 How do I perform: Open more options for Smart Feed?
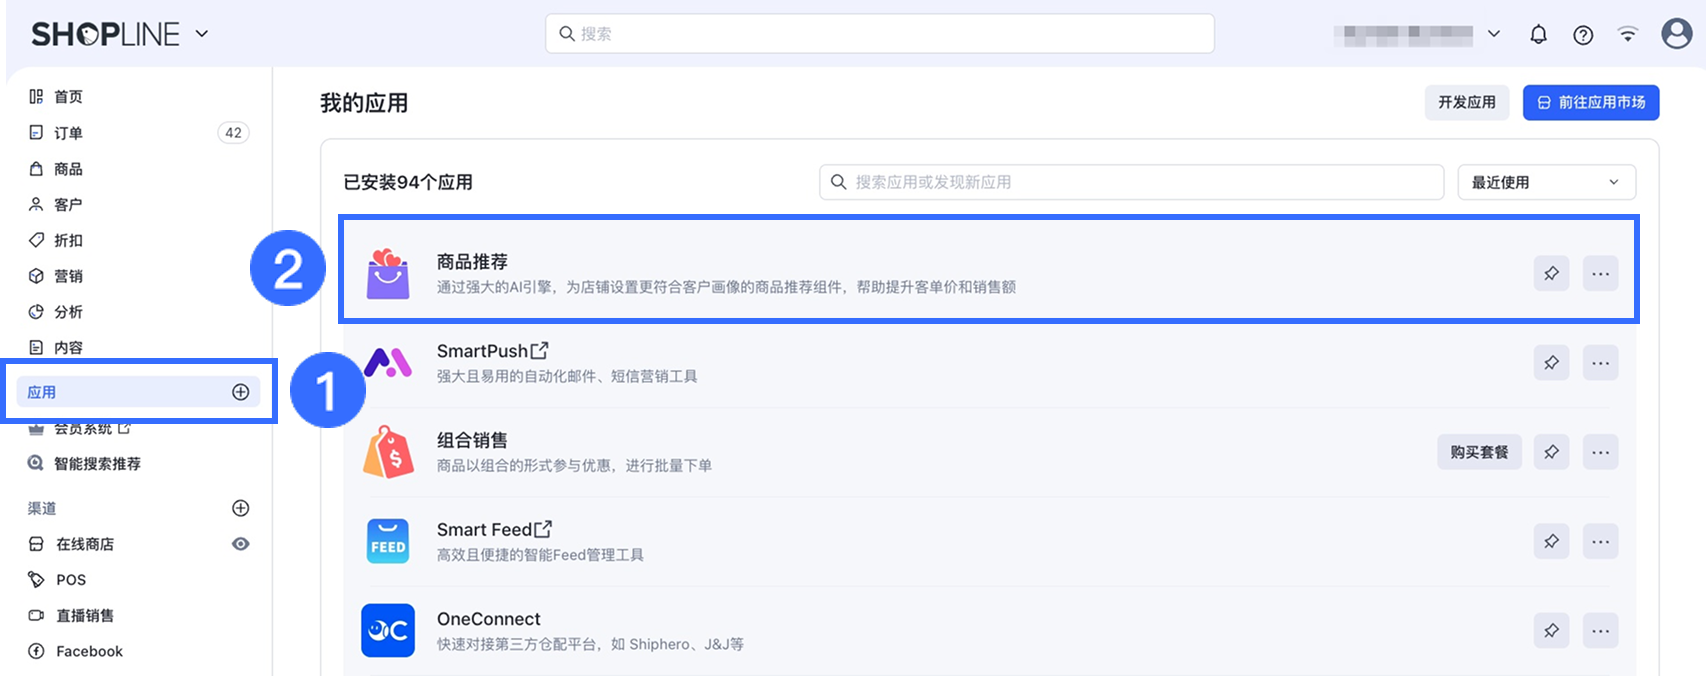1601,541
